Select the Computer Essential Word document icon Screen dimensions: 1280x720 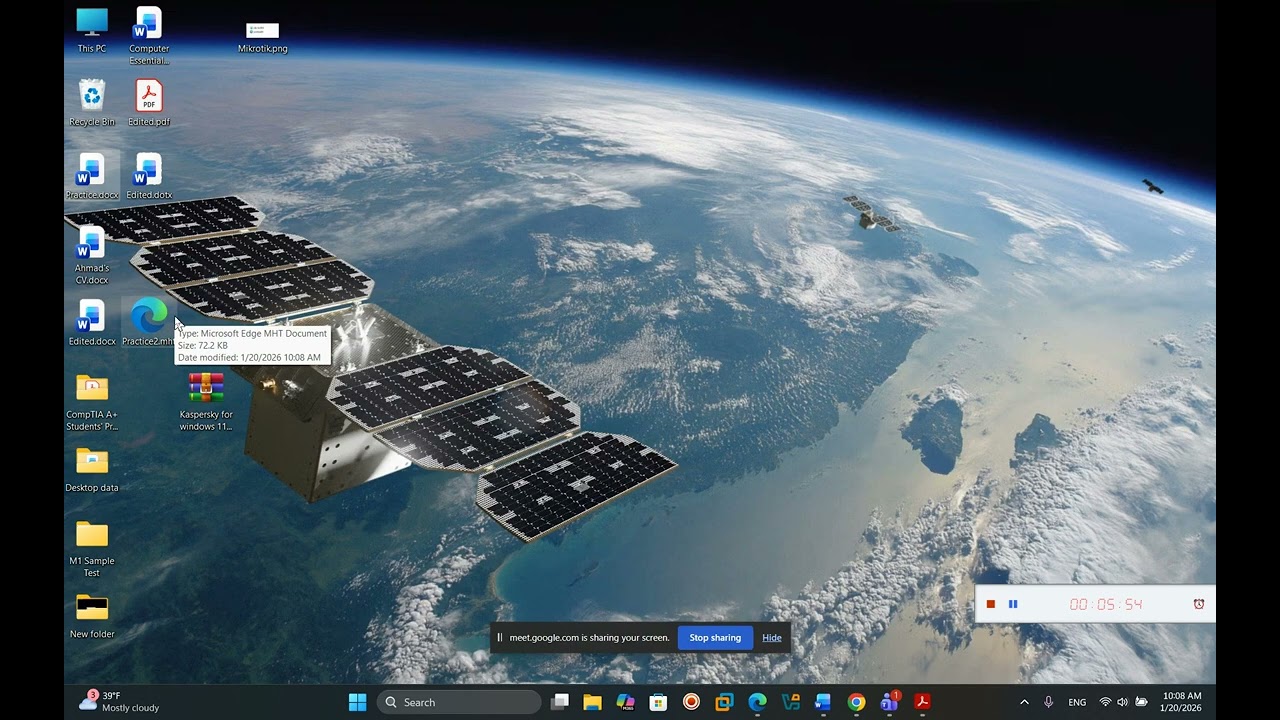(149, 36)
